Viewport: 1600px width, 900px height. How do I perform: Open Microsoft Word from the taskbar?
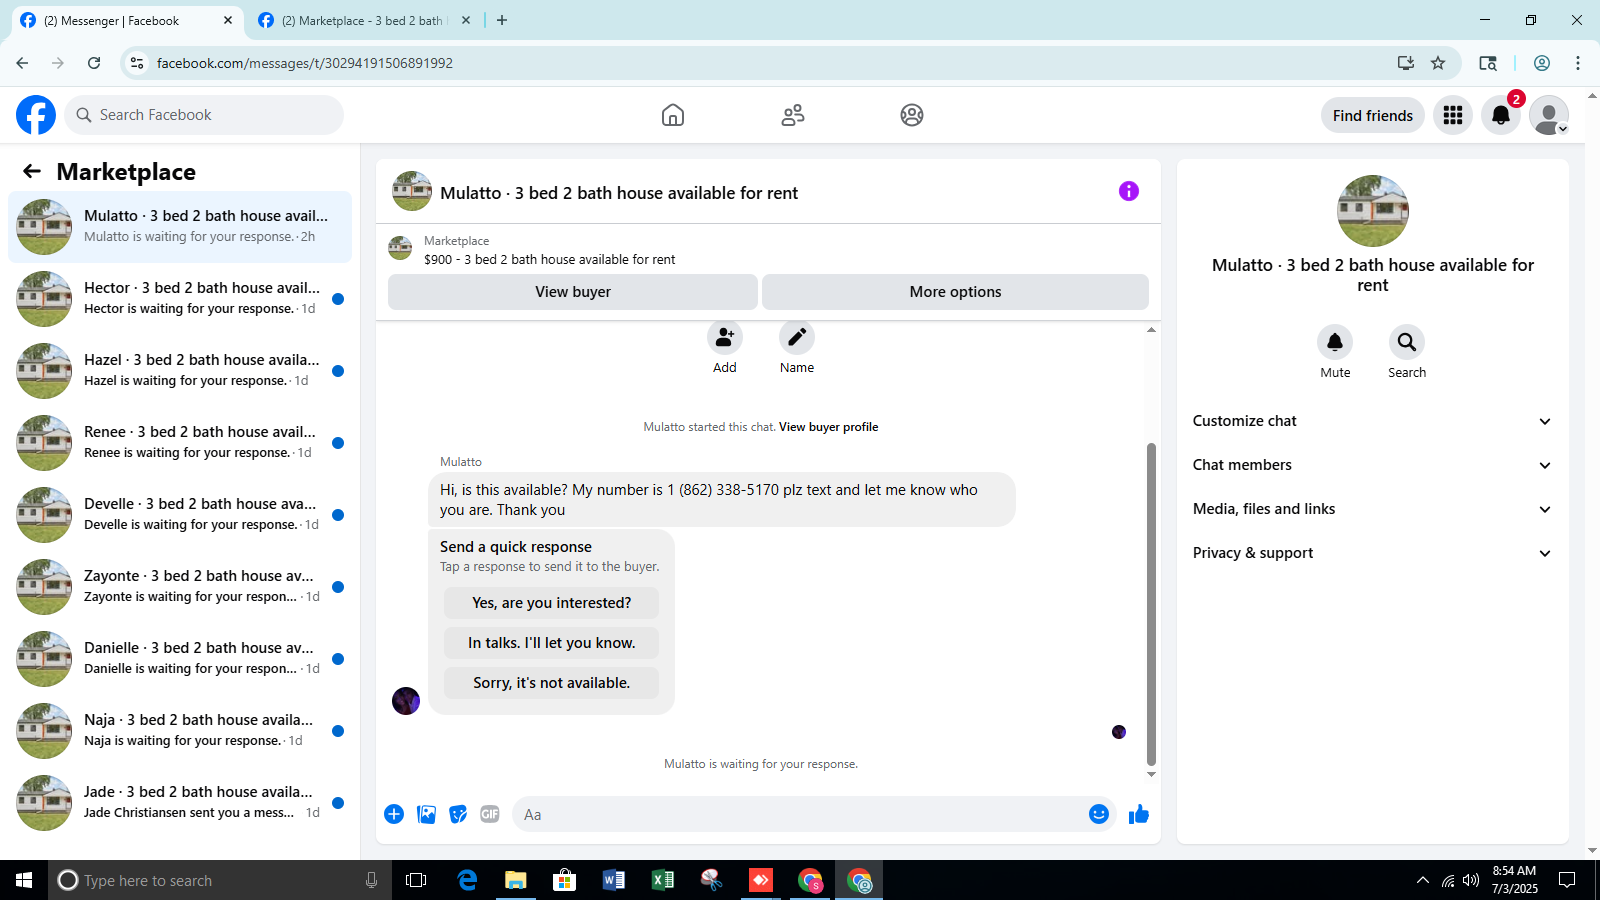[614, 880]
